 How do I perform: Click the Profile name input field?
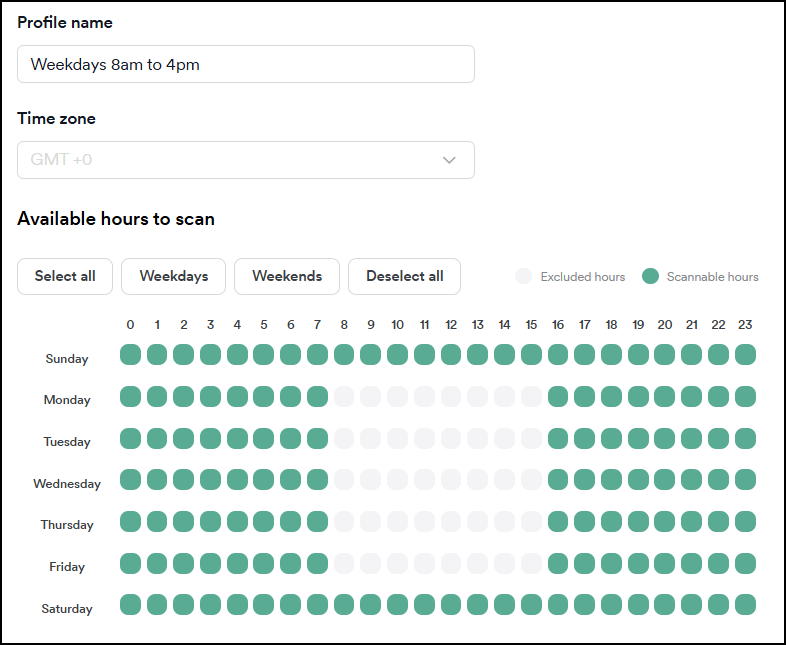click(x=246, y=64)
